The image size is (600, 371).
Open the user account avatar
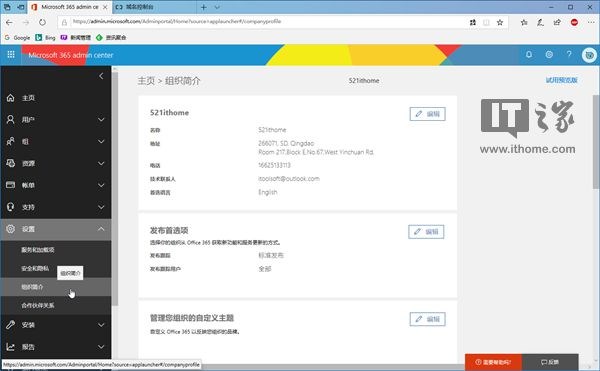pyautogui.click(x=589, y=55)
